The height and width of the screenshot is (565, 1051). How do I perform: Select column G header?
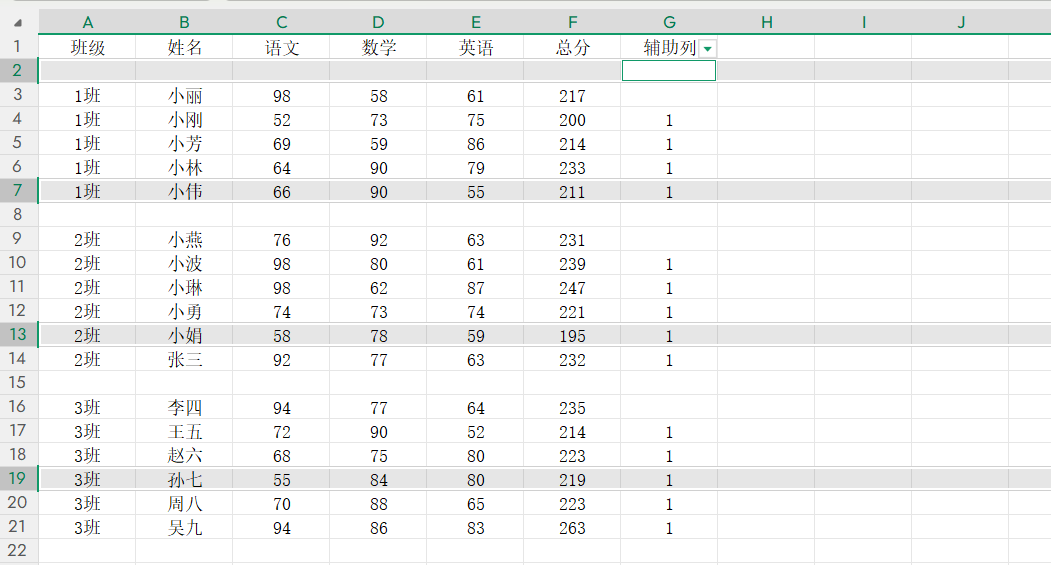[669, 22]
